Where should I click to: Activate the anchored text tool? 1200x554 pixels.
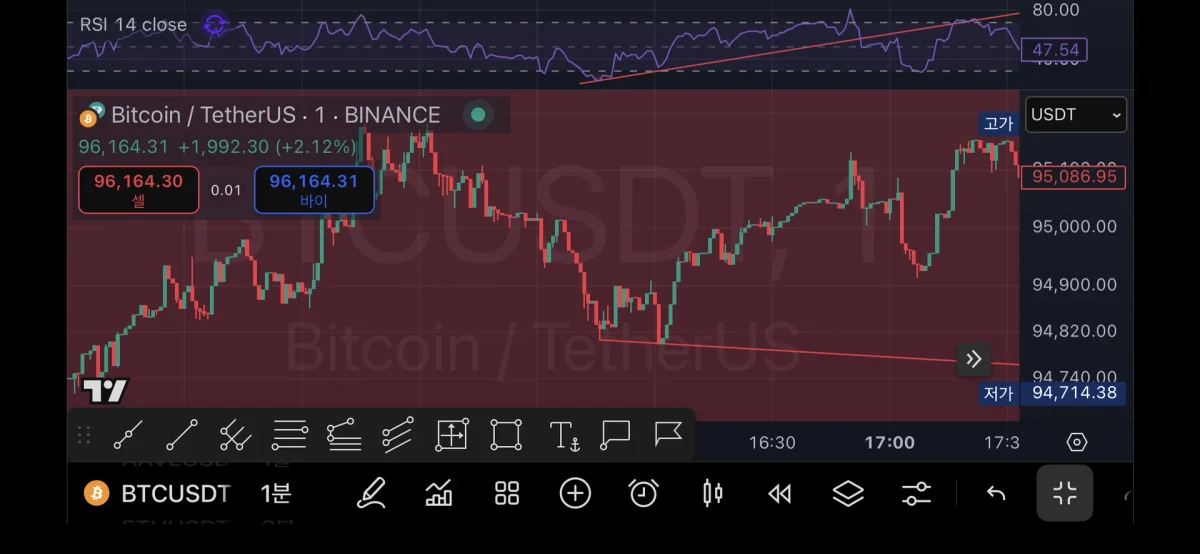pyautogui.click(x=564, y=435)
